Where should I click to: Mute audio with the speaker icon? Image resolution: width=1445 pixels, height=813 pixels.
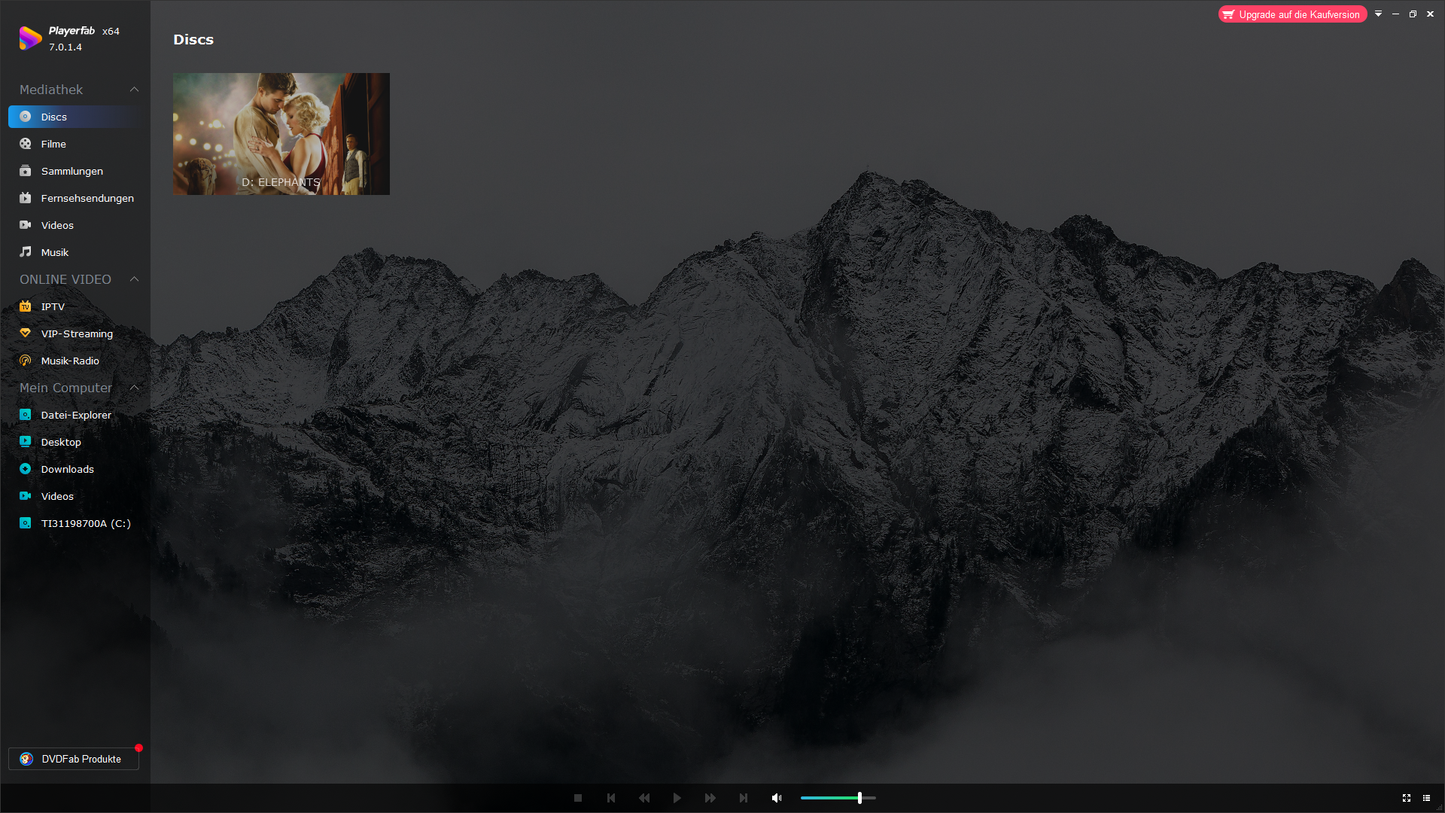click(777, 798)
